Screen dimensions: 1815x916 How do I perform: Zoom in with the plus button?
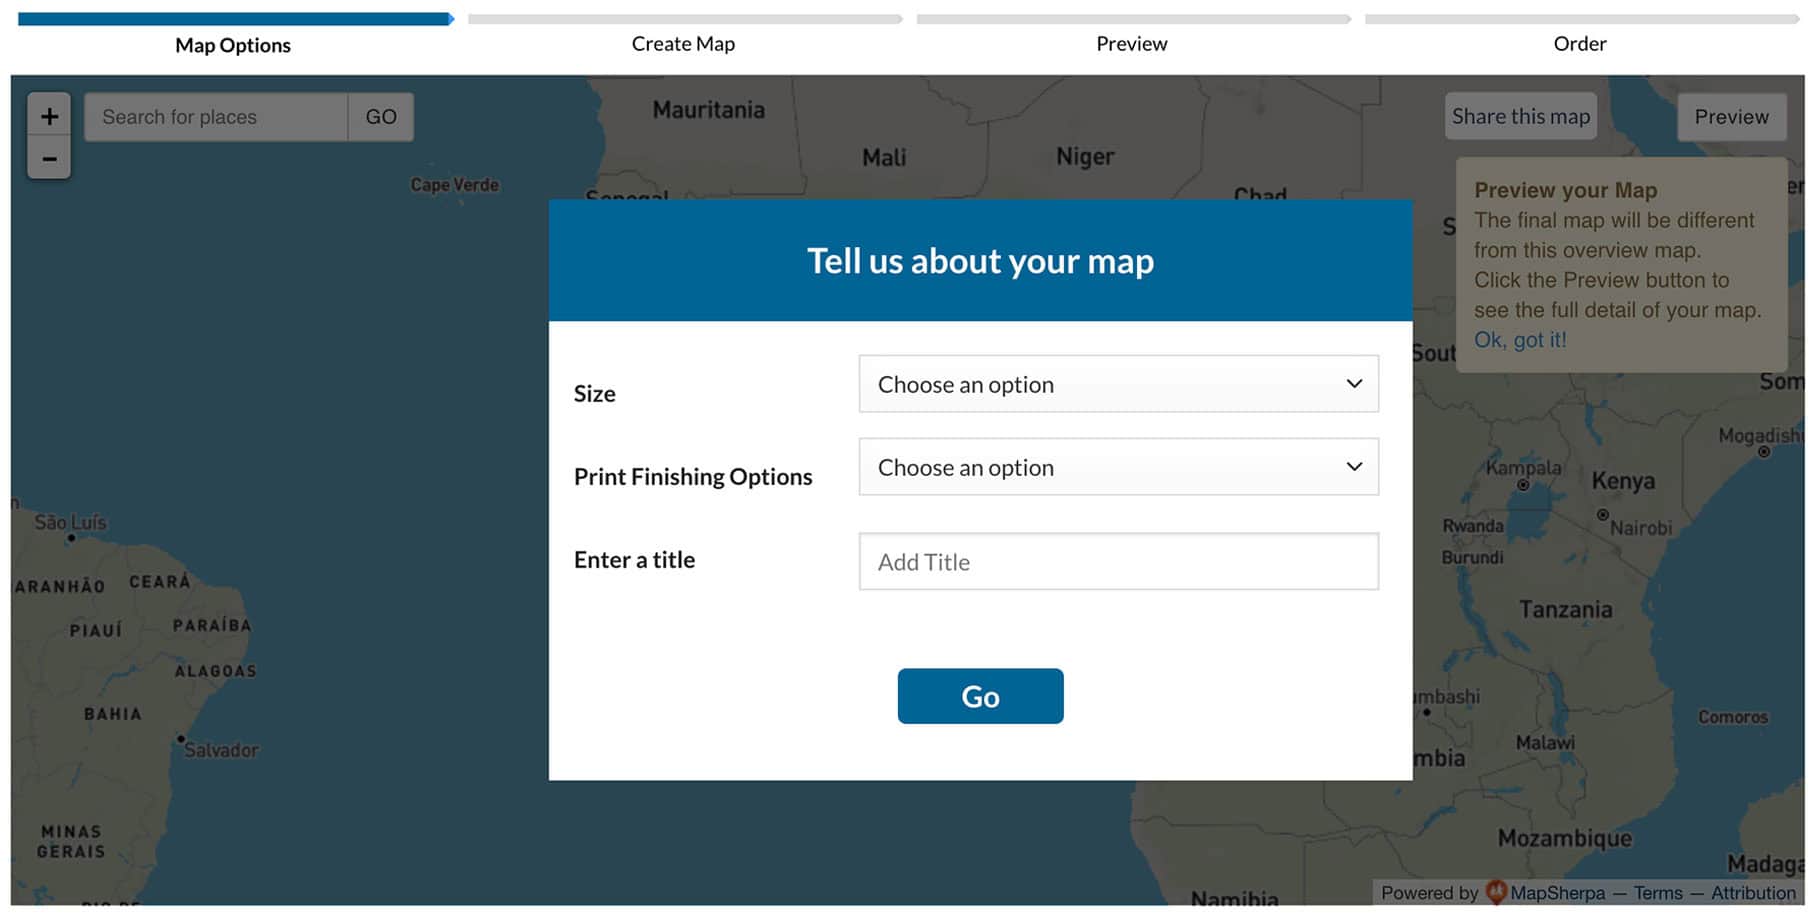pyautogui.click(x=49, y=116)
